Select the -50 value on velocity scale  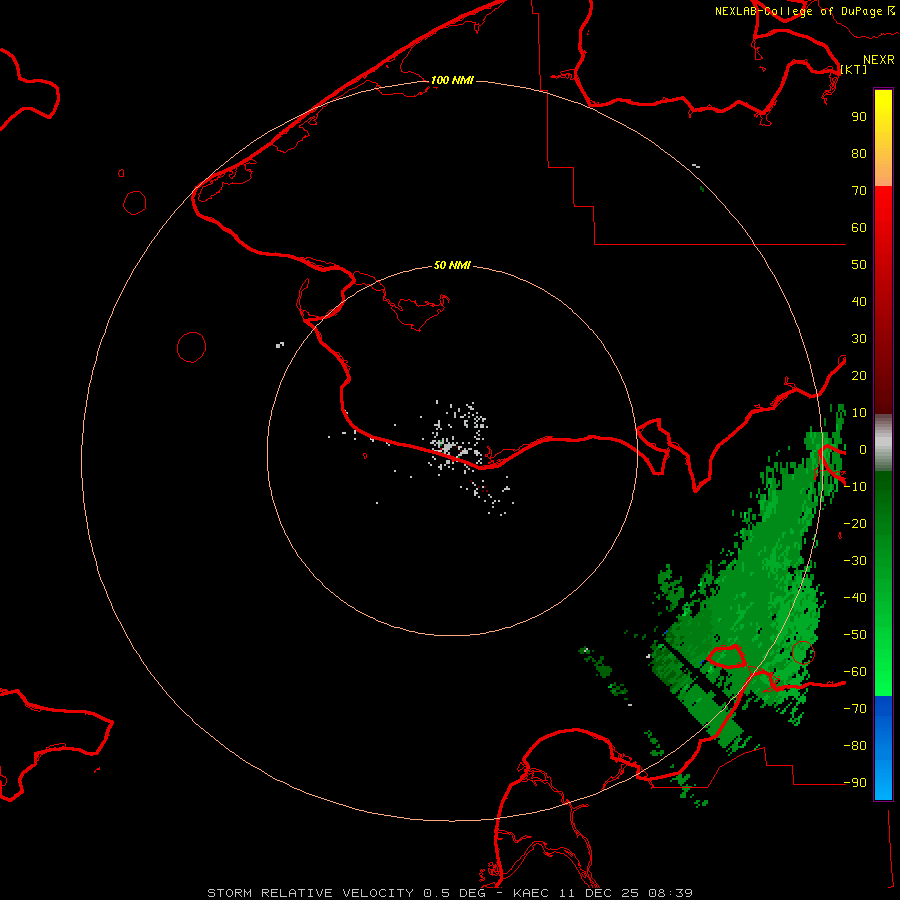tap(855, 635)
